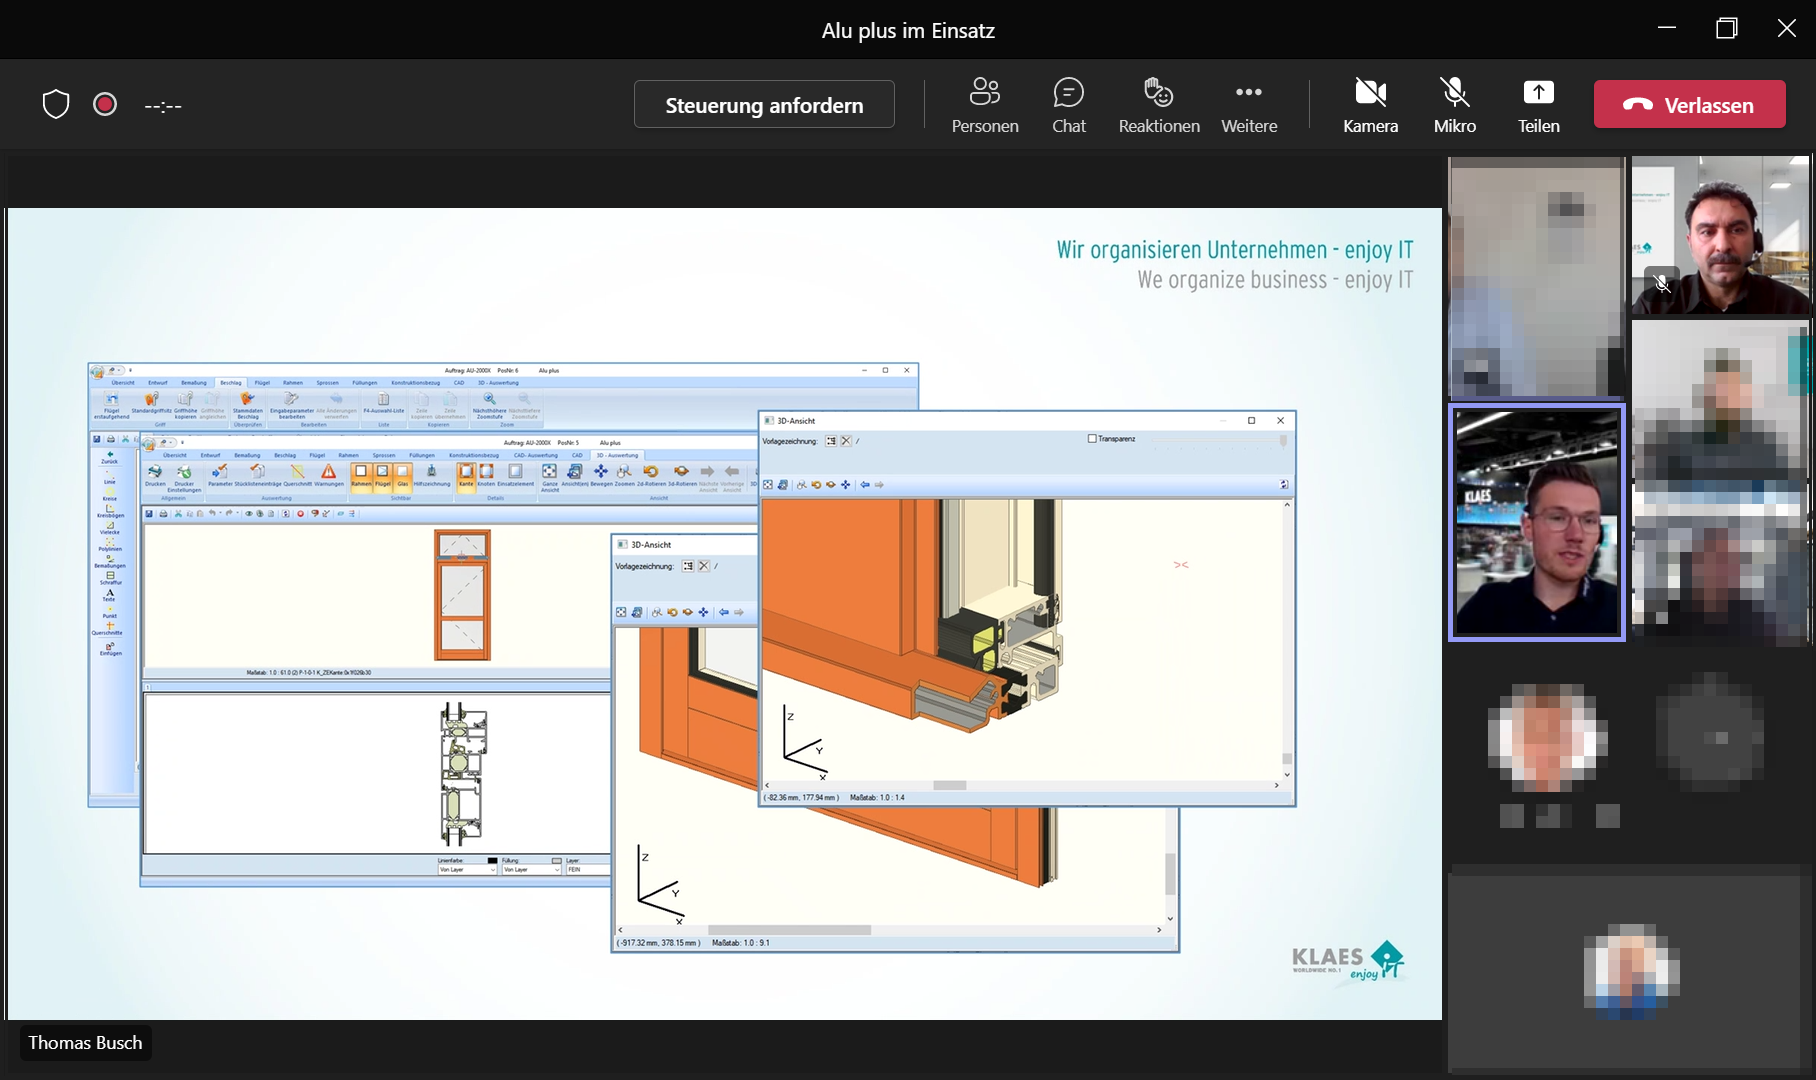Select the Polylinien drawing tool
This screenshot has width=1816, height=1080.
point(110,545)
